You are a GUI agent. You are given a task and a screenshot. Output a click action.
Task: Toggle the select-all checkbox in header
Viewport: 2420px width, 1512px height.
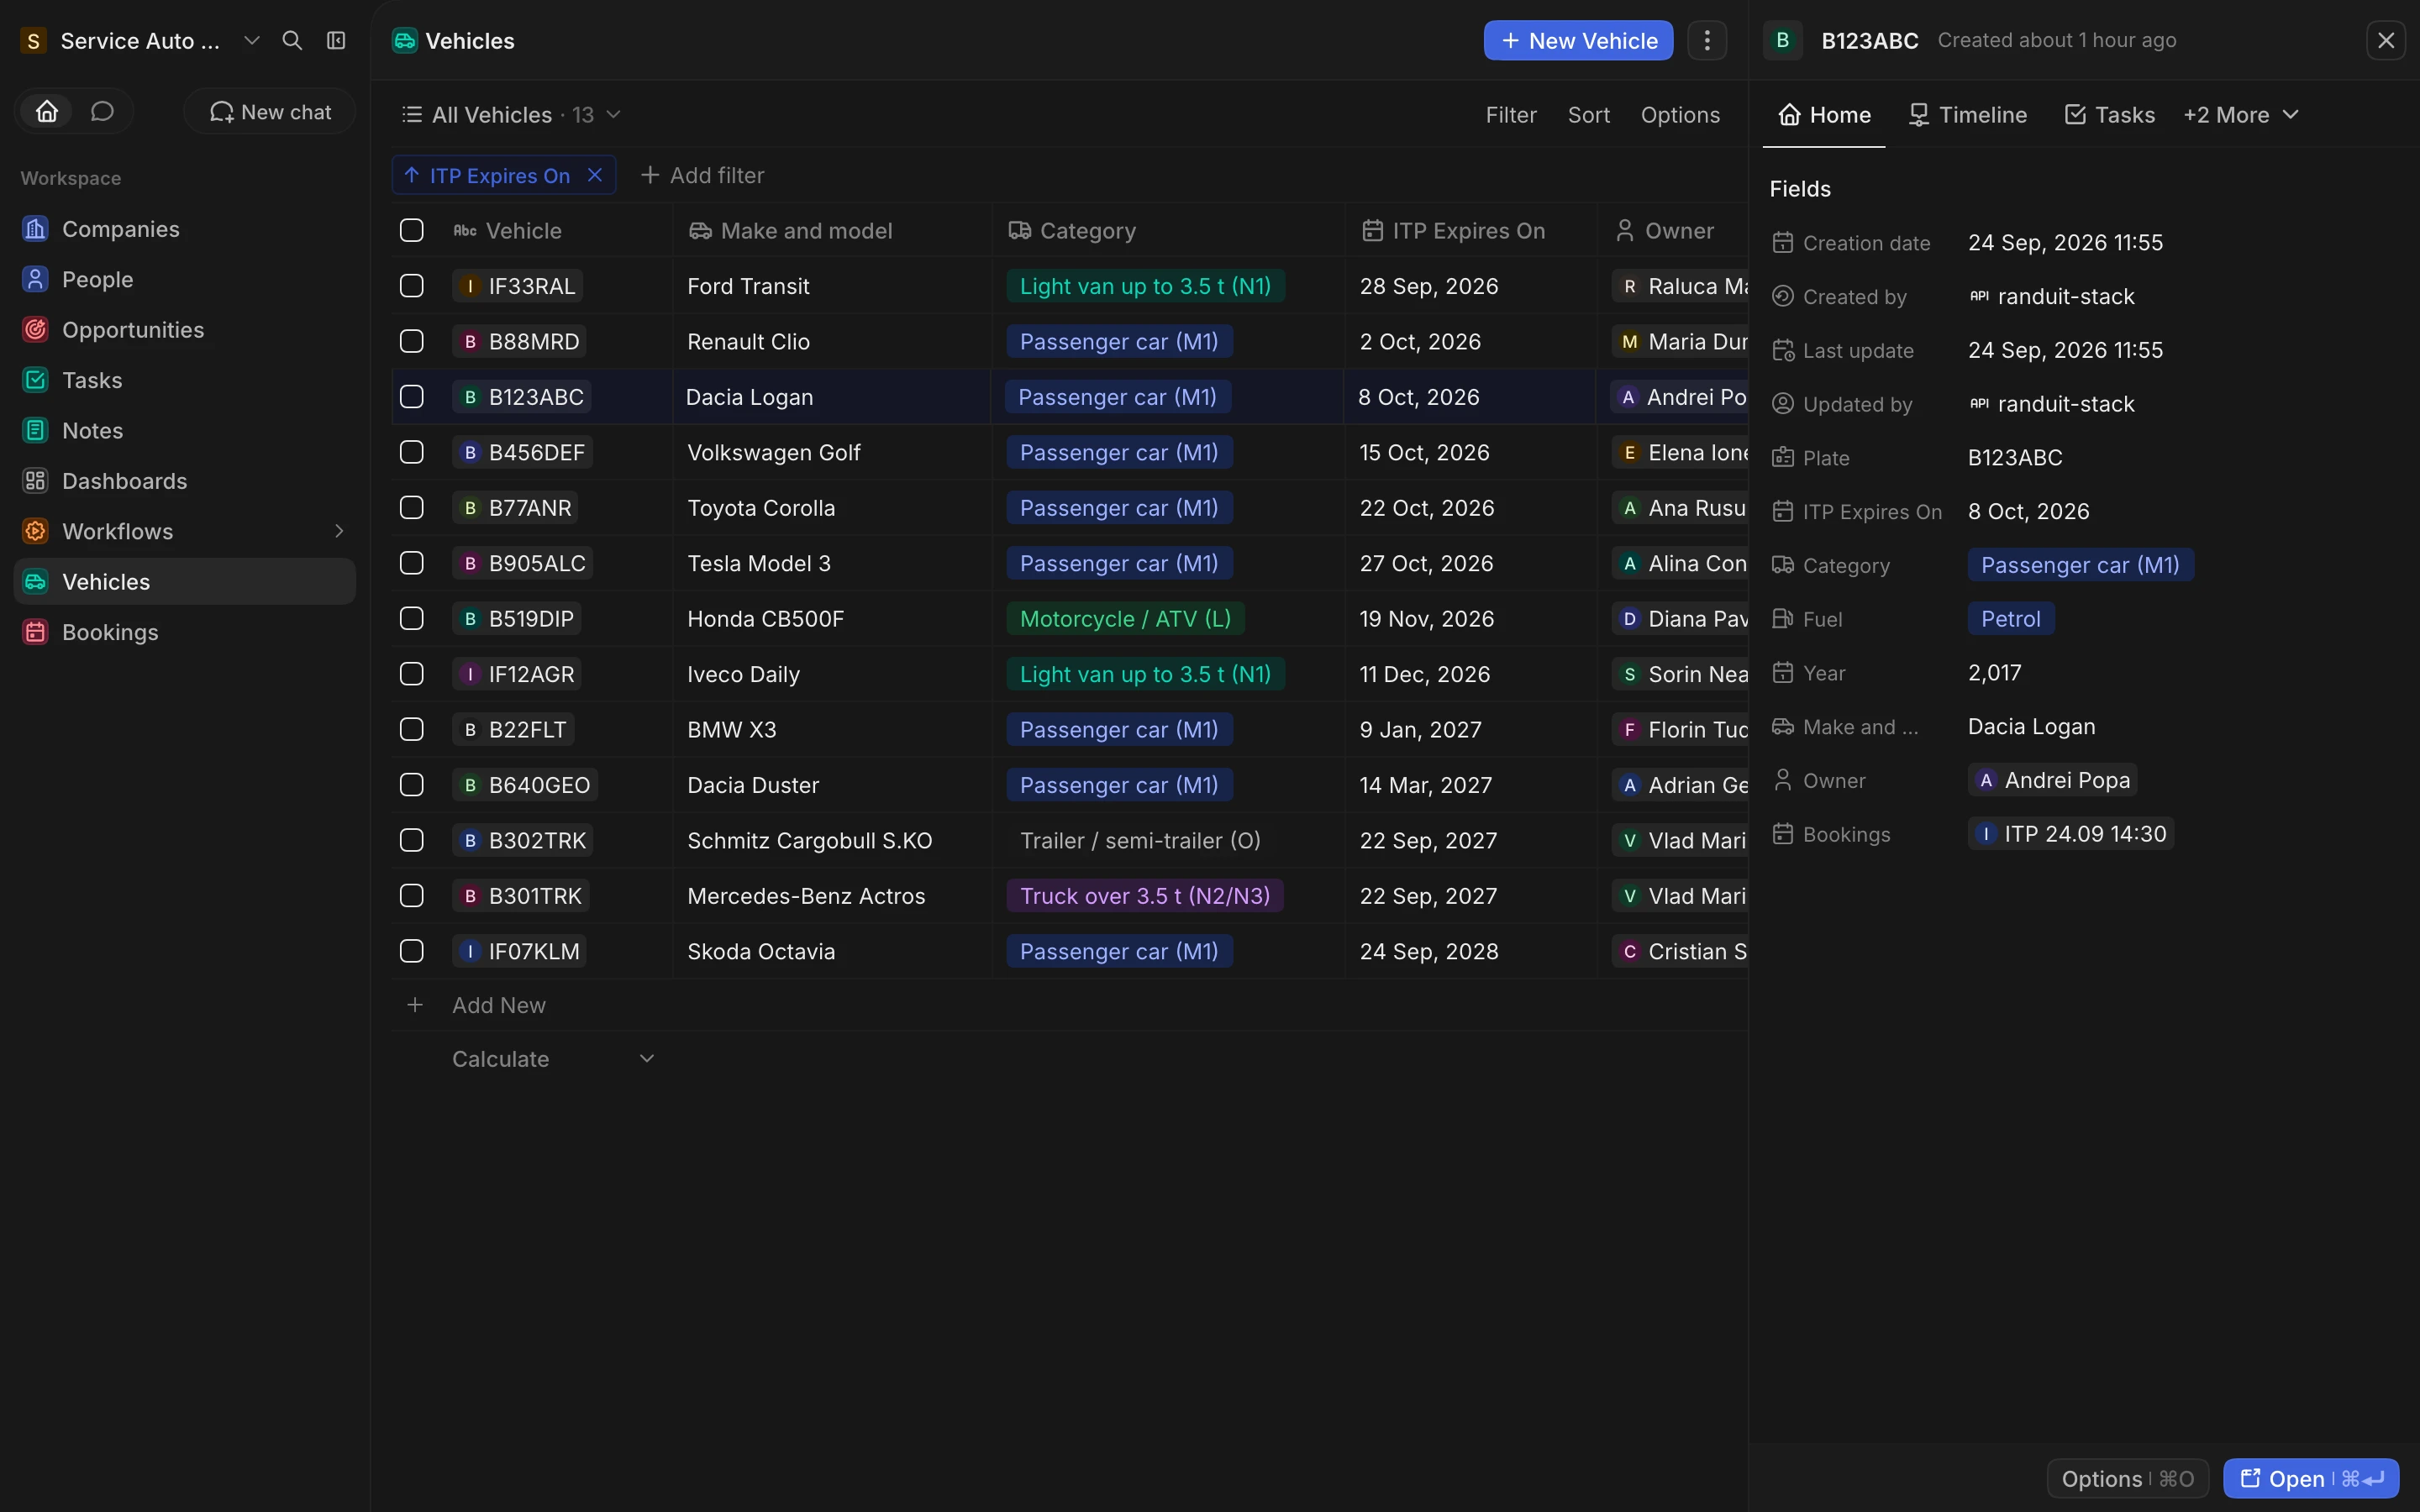coord(412,231)
